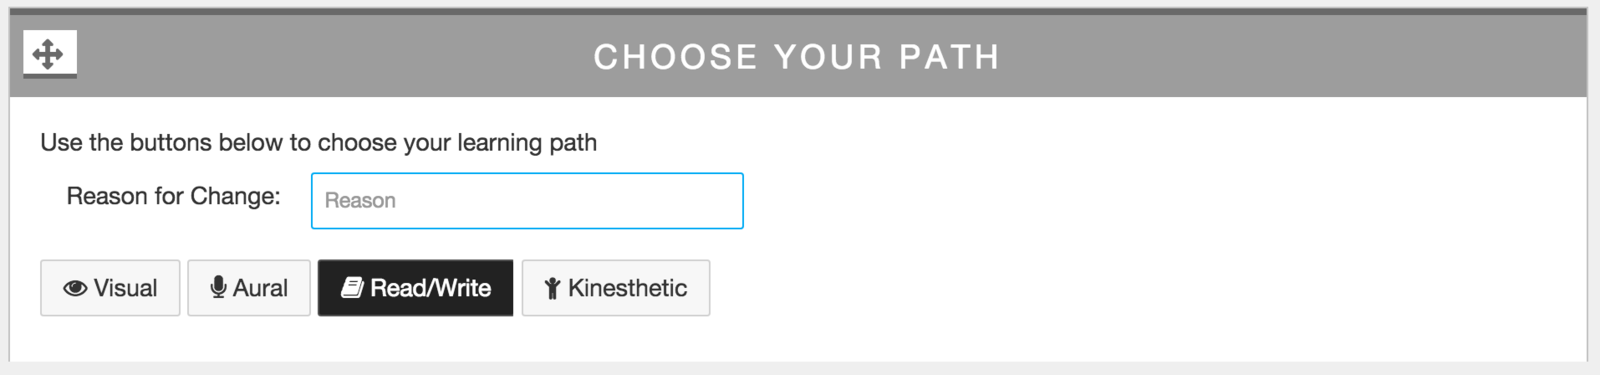Click the eye icon on Visual button
1600x375 pixels.
point(75,289)
